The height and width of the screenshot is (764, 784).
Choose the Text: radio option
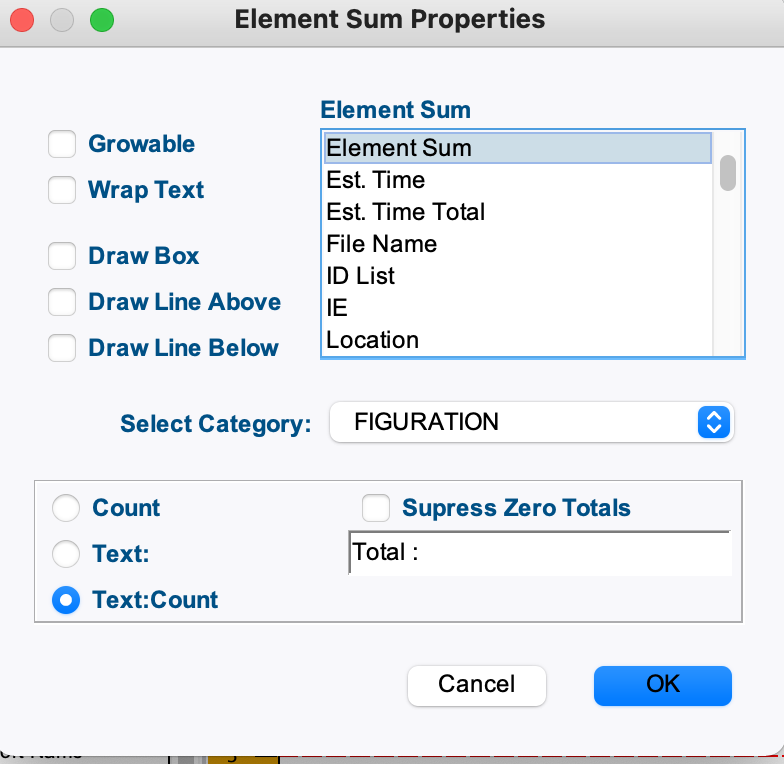[x=66, y=554]
